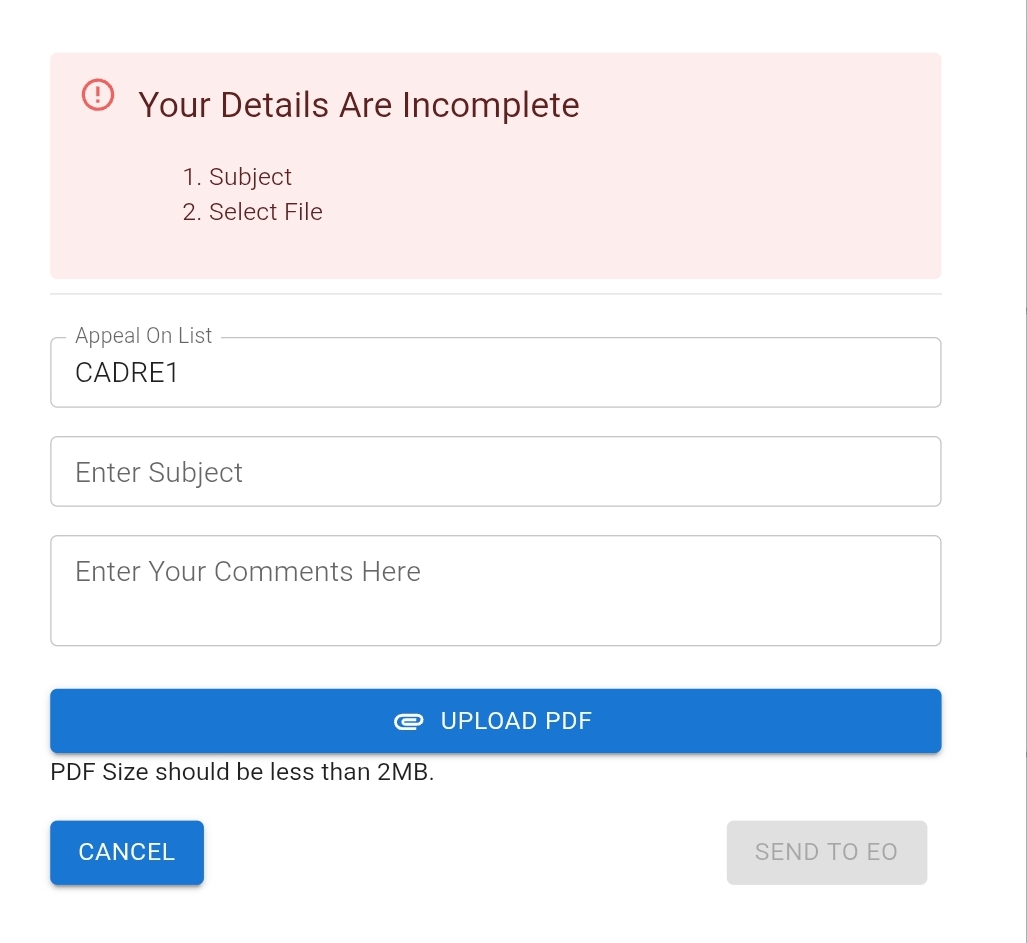Click the PDF size limit notice
Viewport: 1027px width, 943px height.
coord(242,772)
